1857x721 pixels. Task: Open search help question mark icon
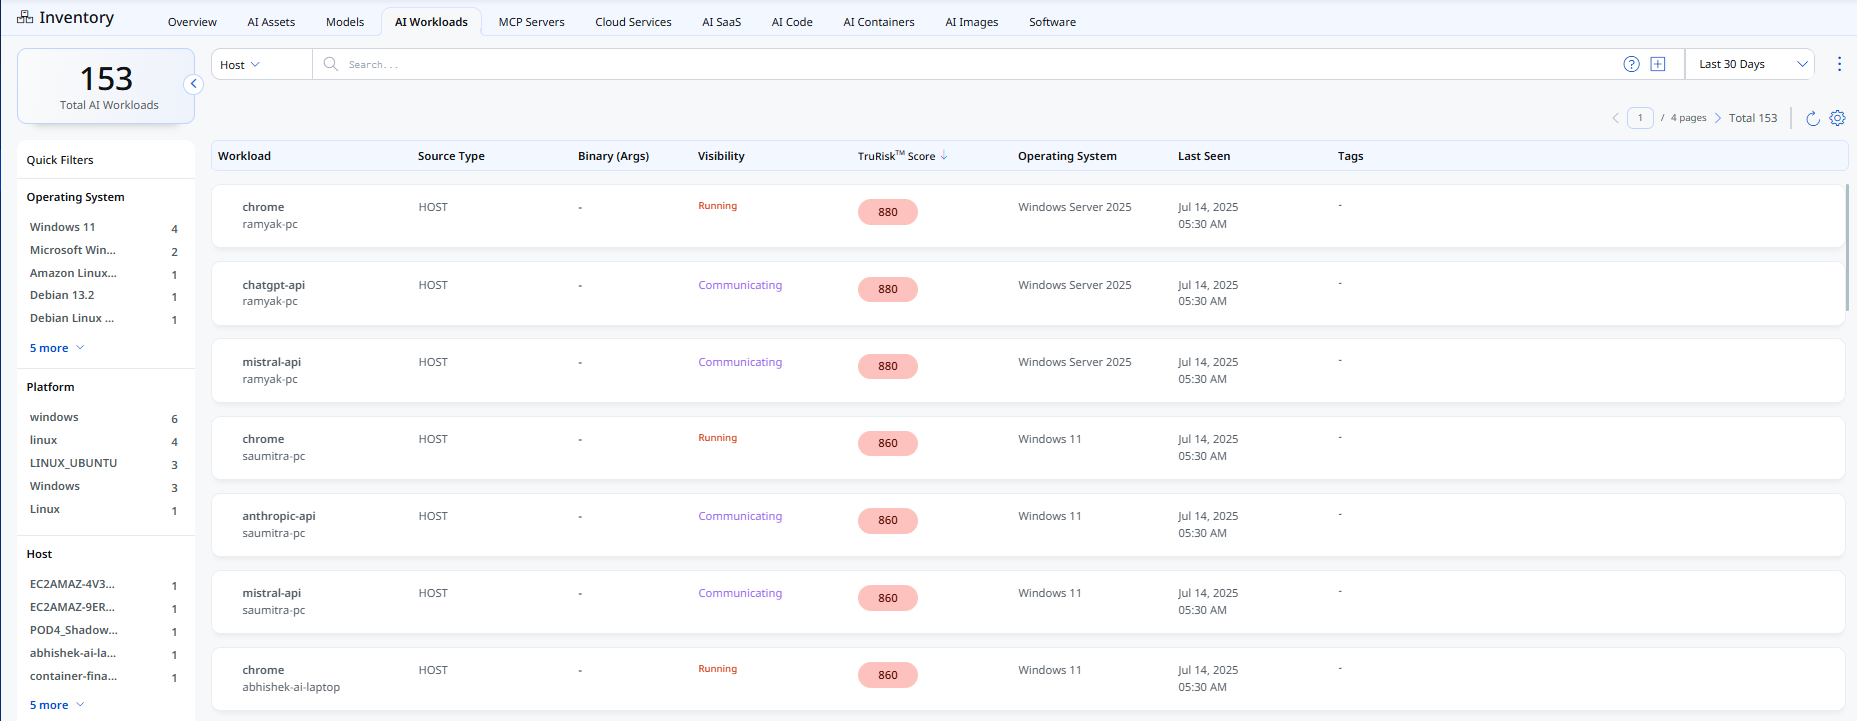pos(1631,64)
